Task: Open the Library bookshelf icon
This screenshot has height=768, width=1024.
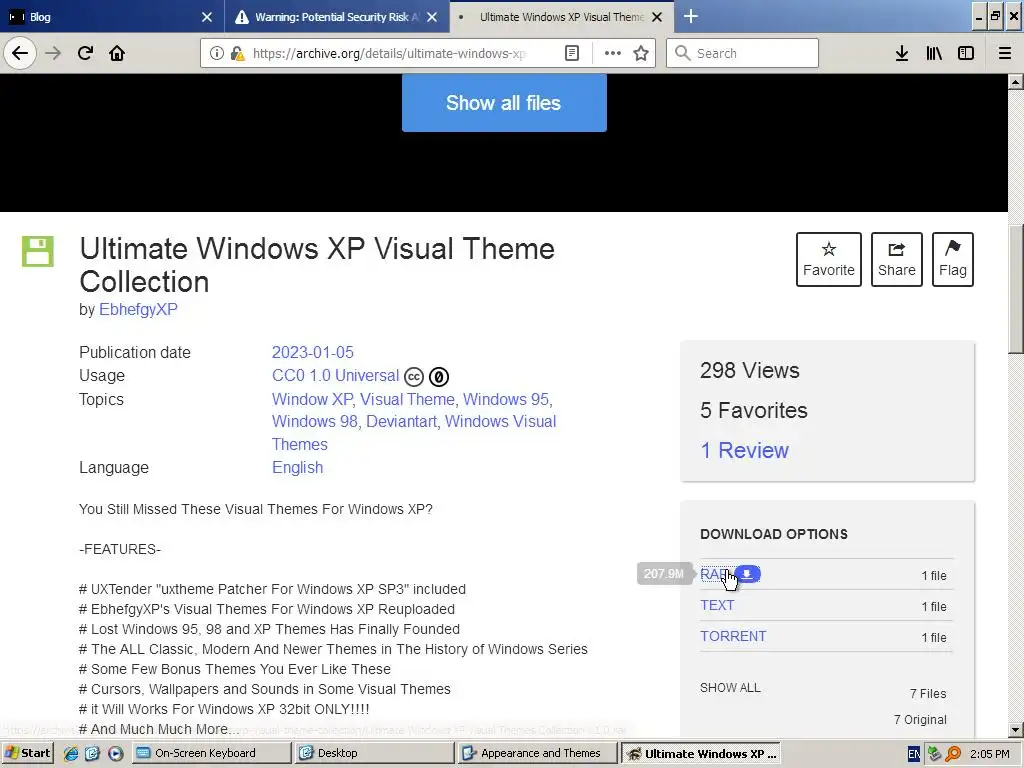Action: (x=934, y=53)
